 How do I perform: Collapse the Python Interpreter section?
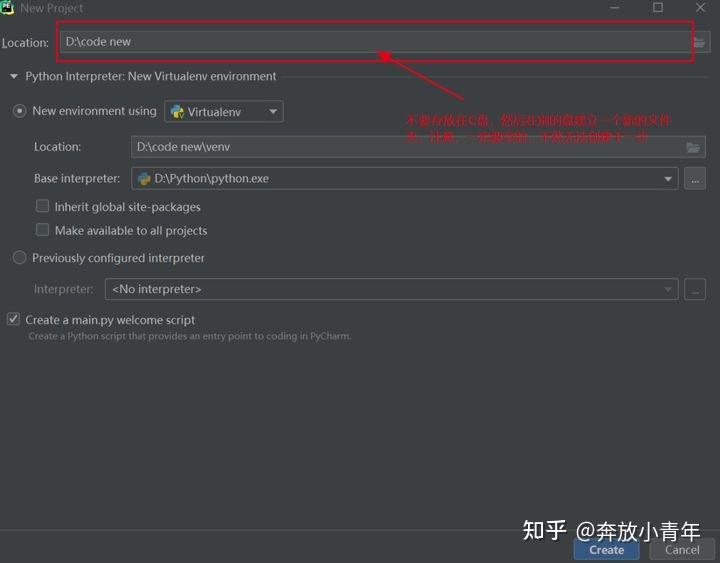tap(14, 76)
